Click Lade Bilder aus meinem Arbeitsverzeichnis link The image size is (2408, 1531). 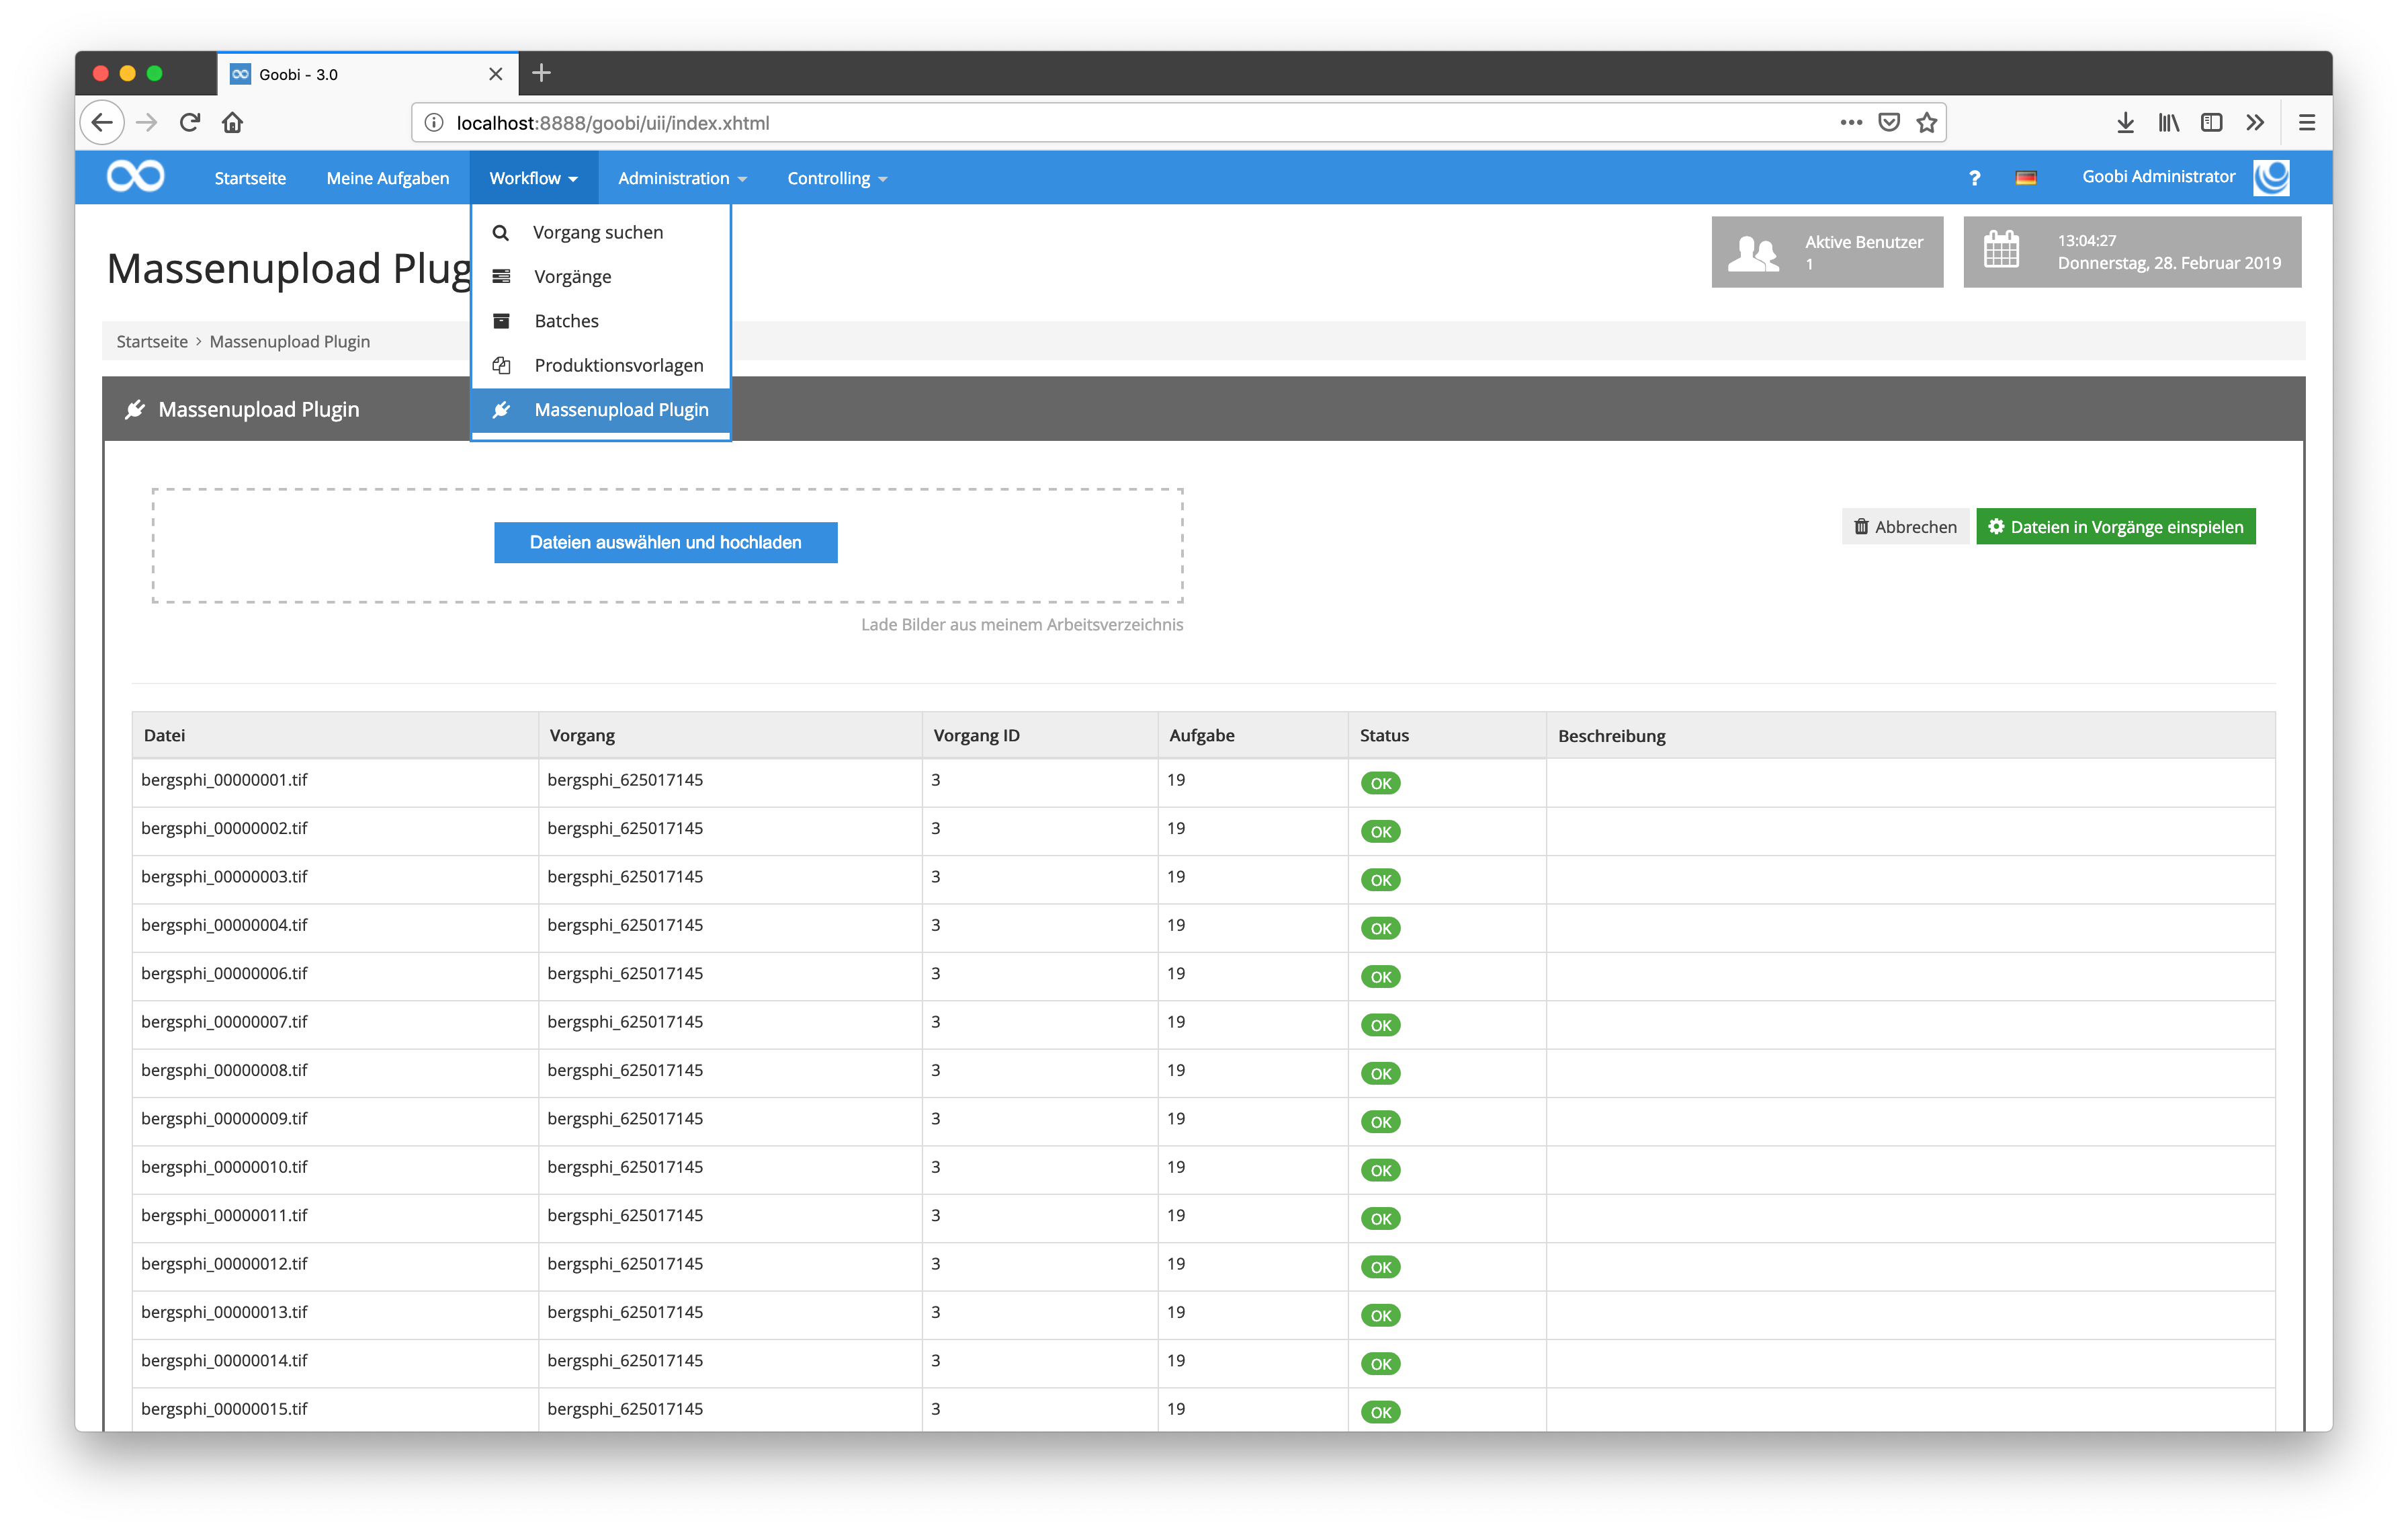point(1021,624)
